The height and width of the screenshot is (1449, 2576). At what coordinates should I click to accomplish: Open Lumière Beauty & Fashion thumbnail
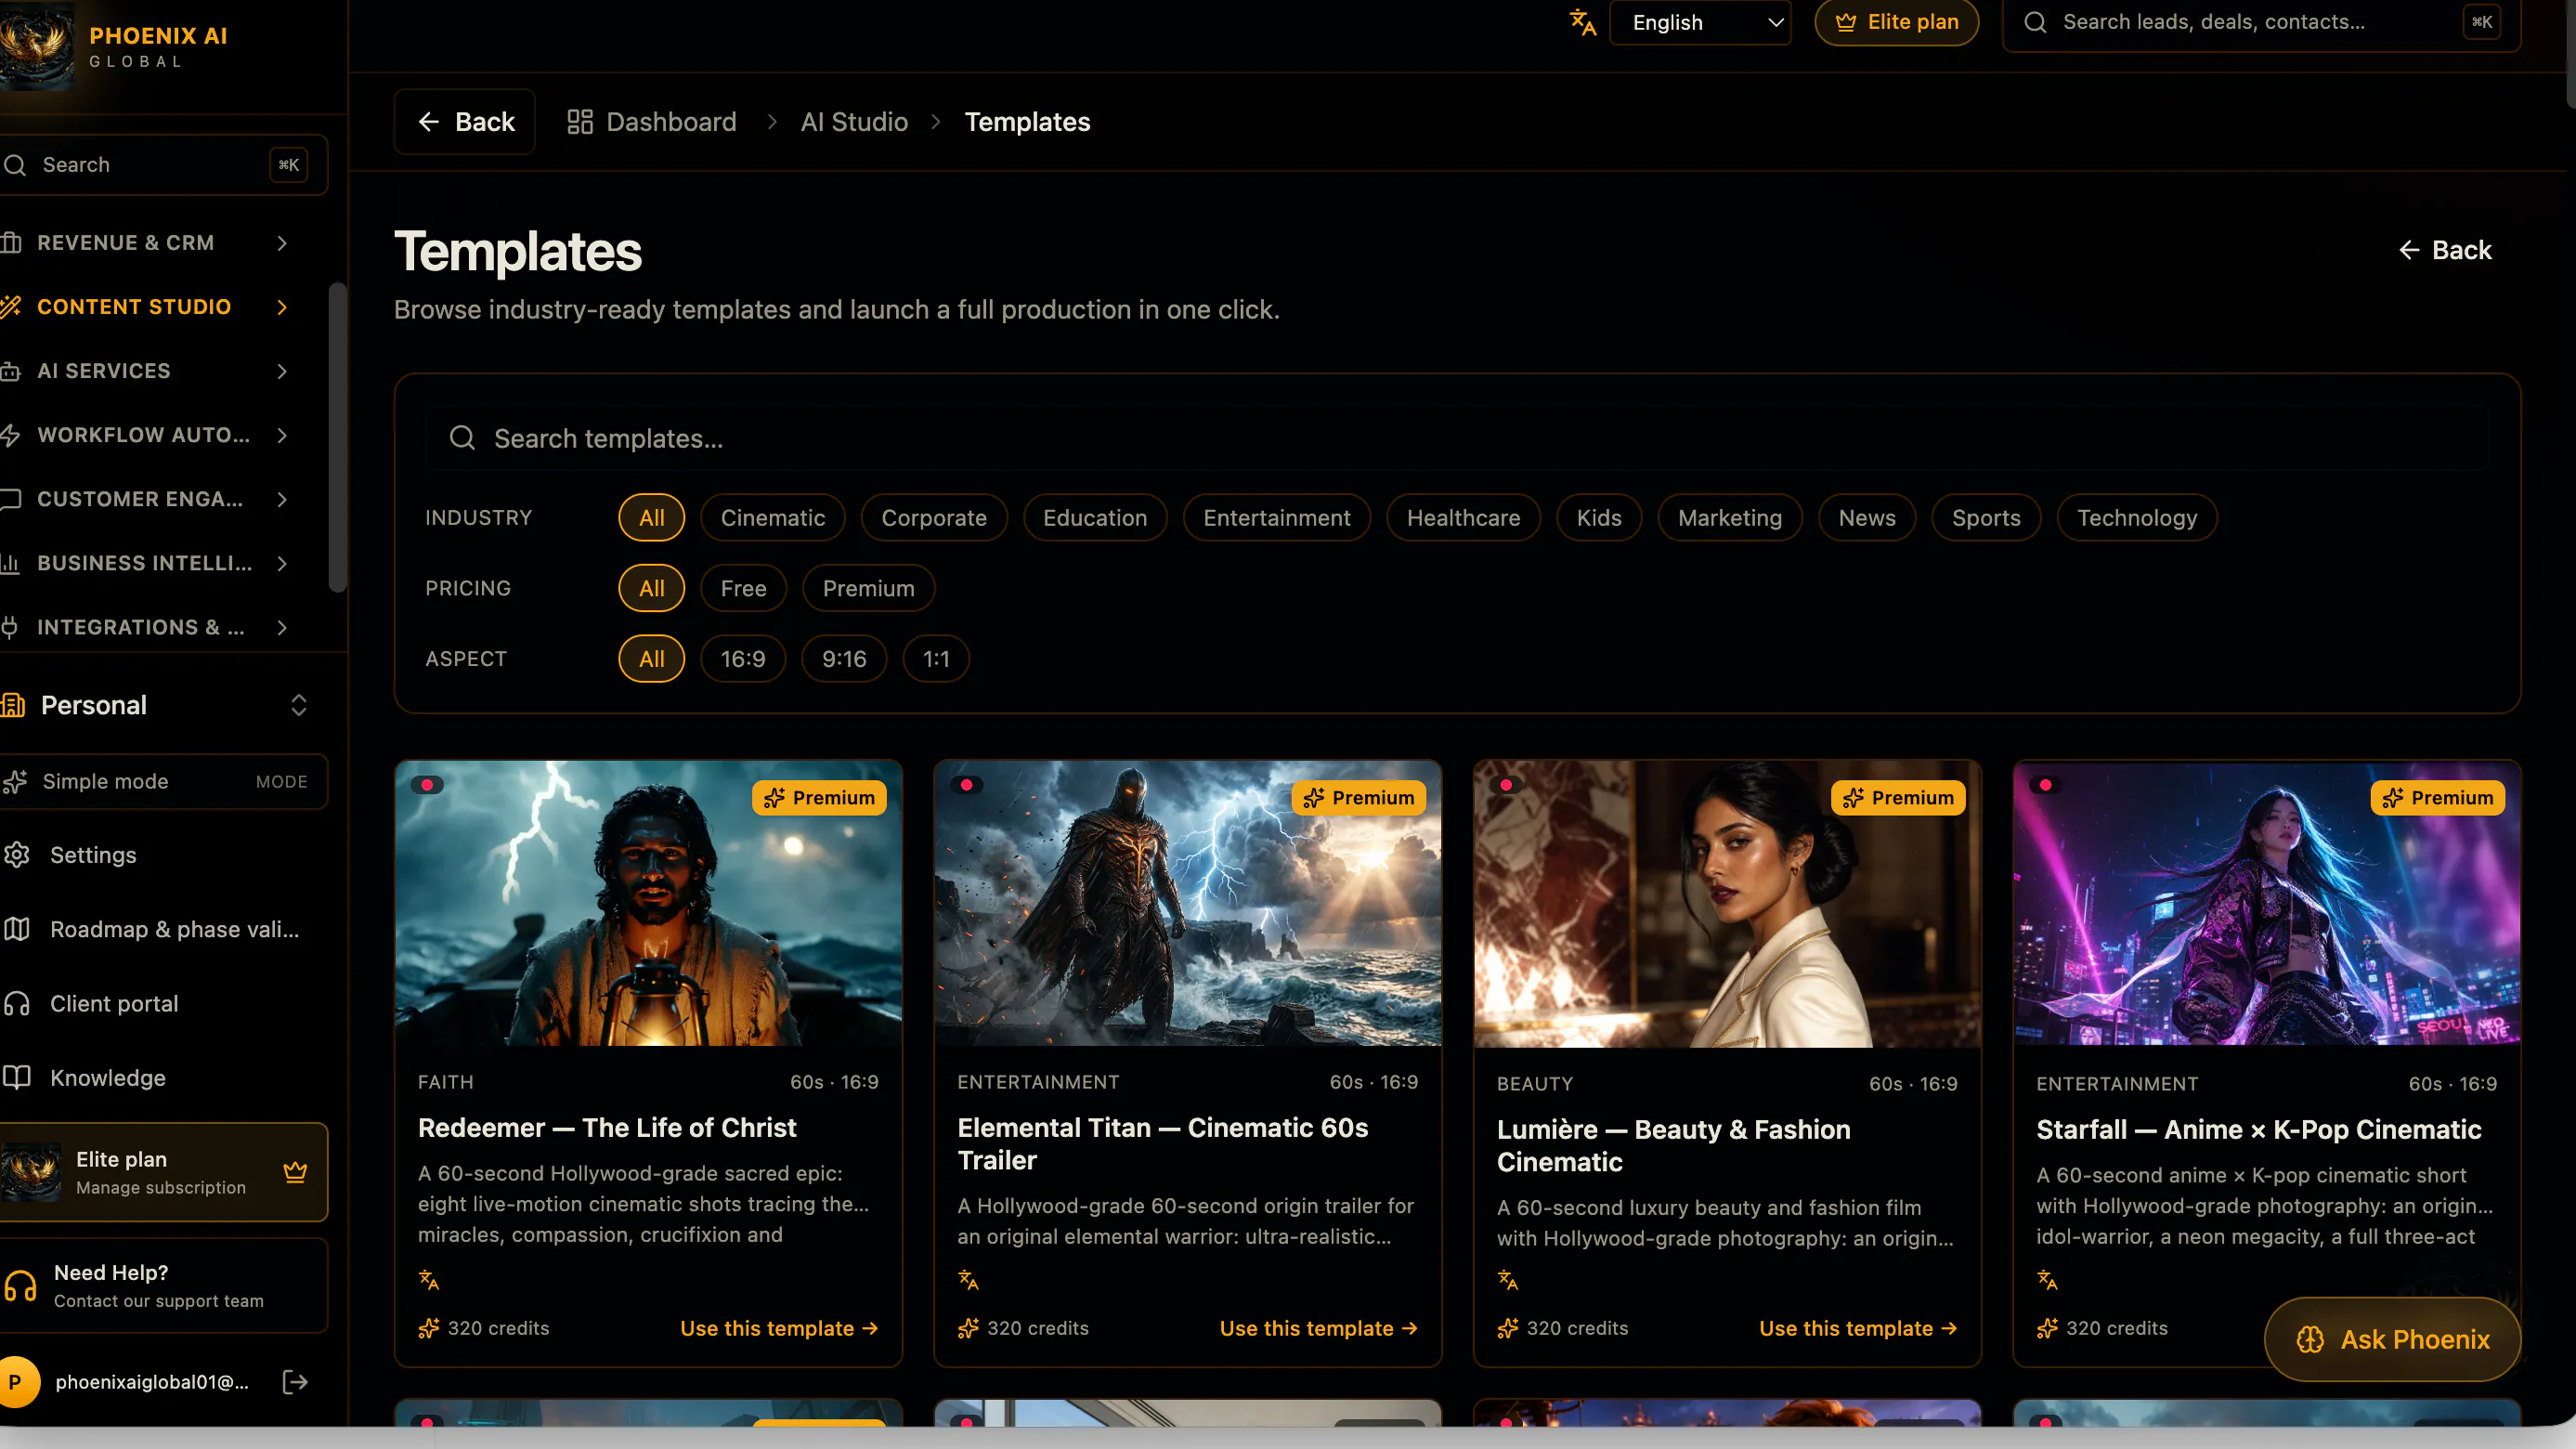(1727, 904)
